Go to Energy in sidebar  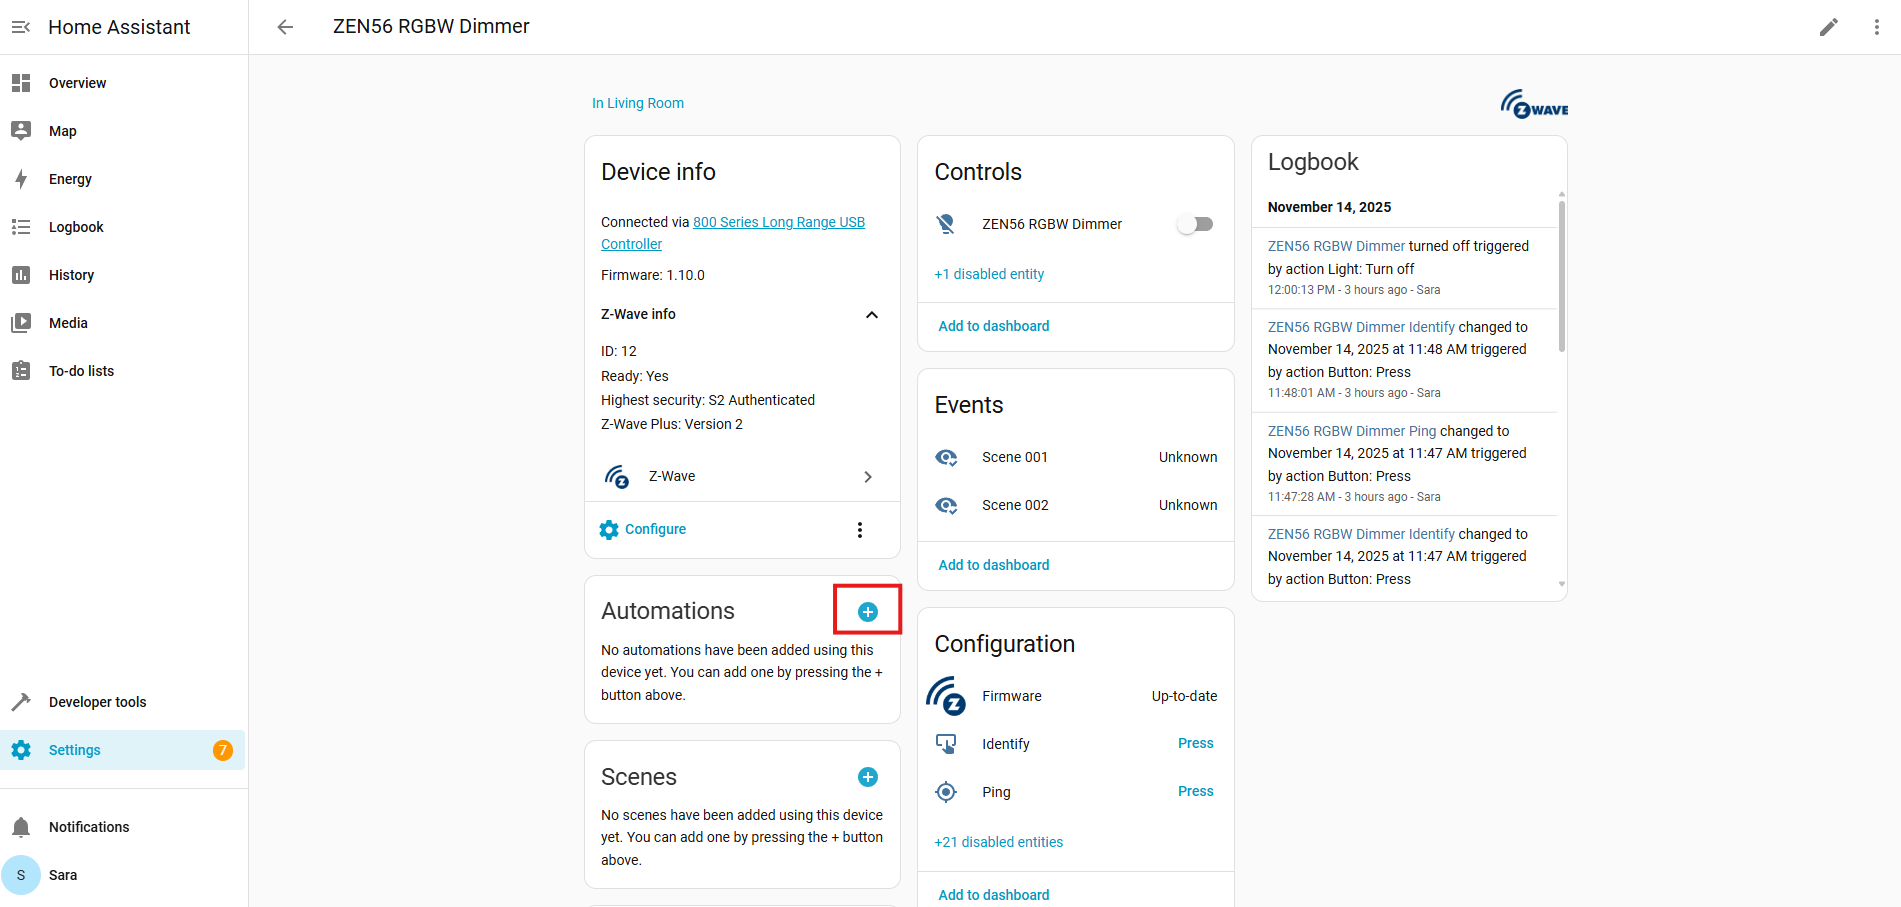click(70, 179)
